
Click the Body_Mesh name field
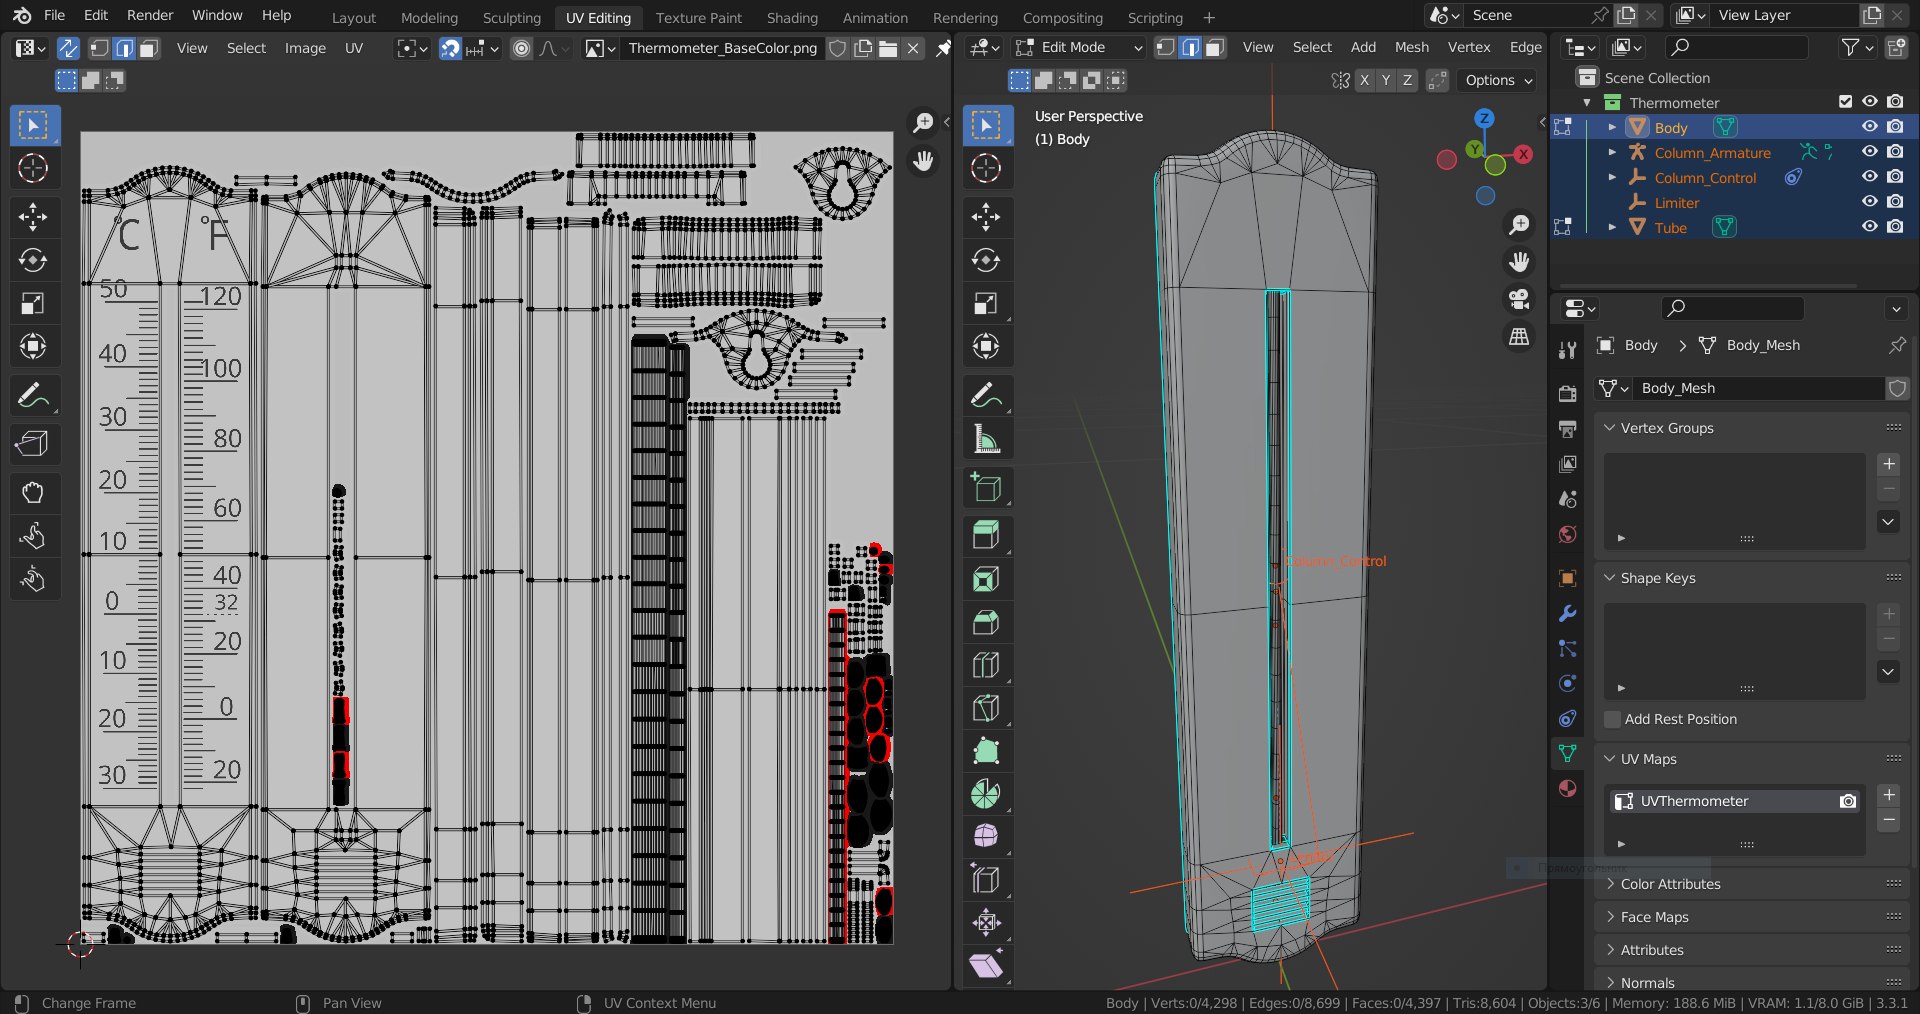click(x=1758, y=388)
